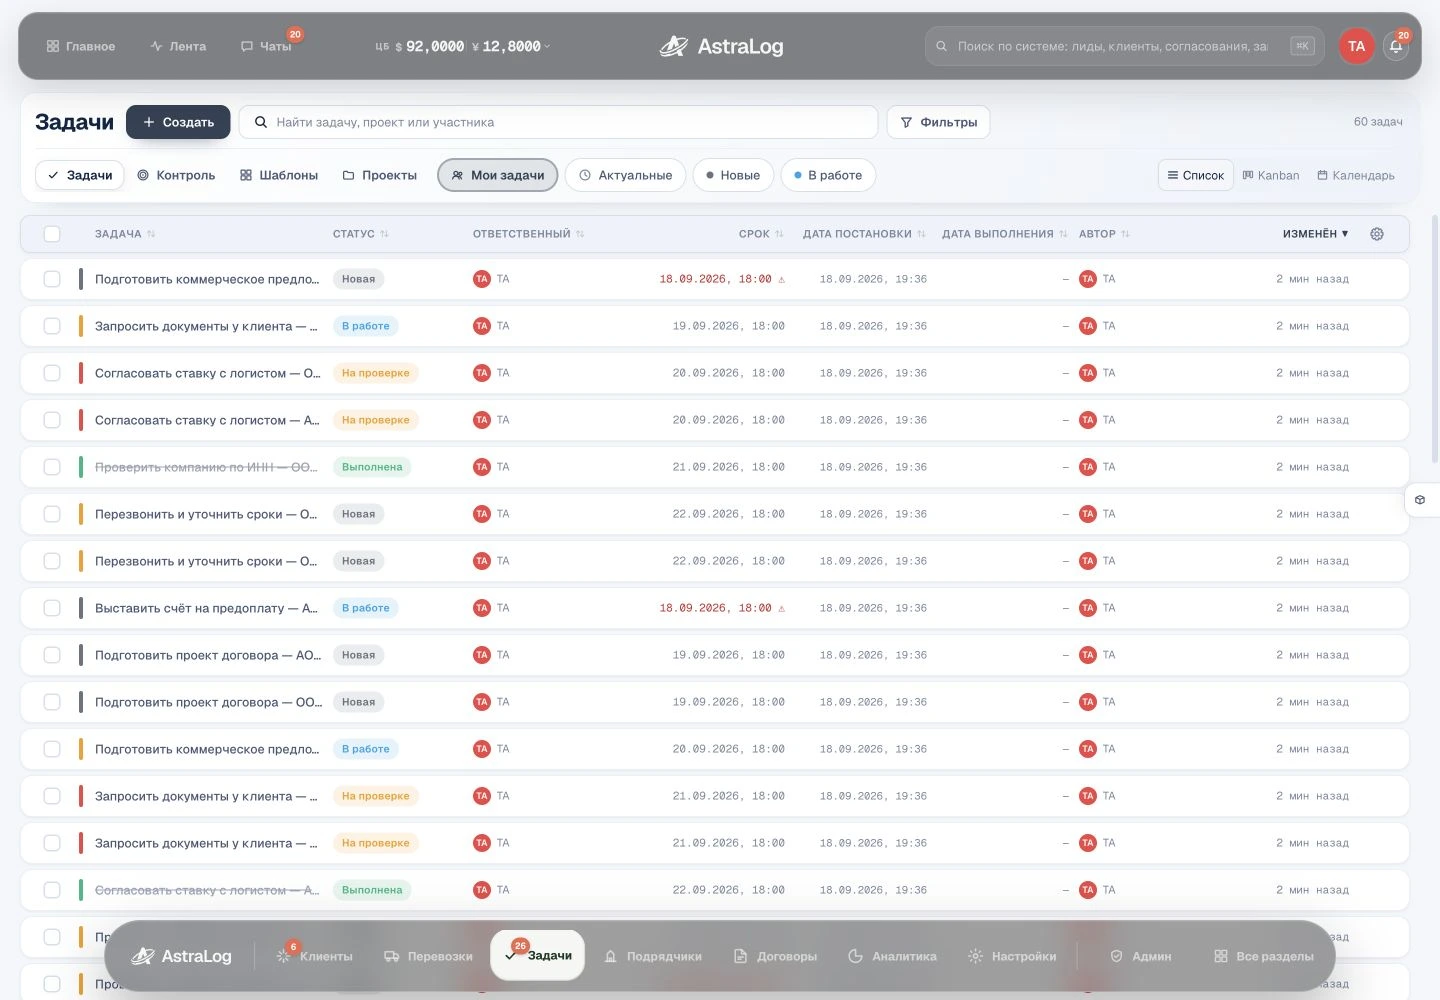The height and width of the screenshot is (1000, 1440).
Task: Focus the global system search field
Action: point(1125,46)
